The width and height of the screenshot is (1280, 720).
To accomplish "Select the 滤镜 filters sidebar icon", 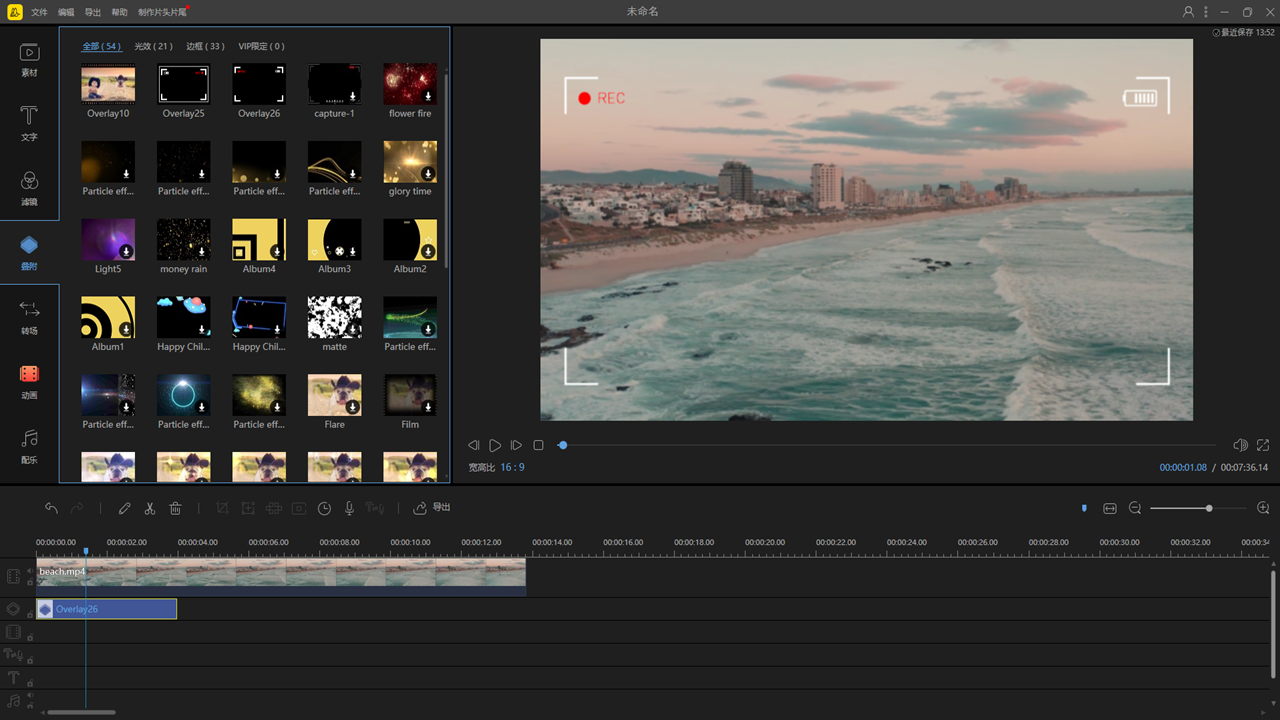I will pyautogui.click(x=29, y=187).
